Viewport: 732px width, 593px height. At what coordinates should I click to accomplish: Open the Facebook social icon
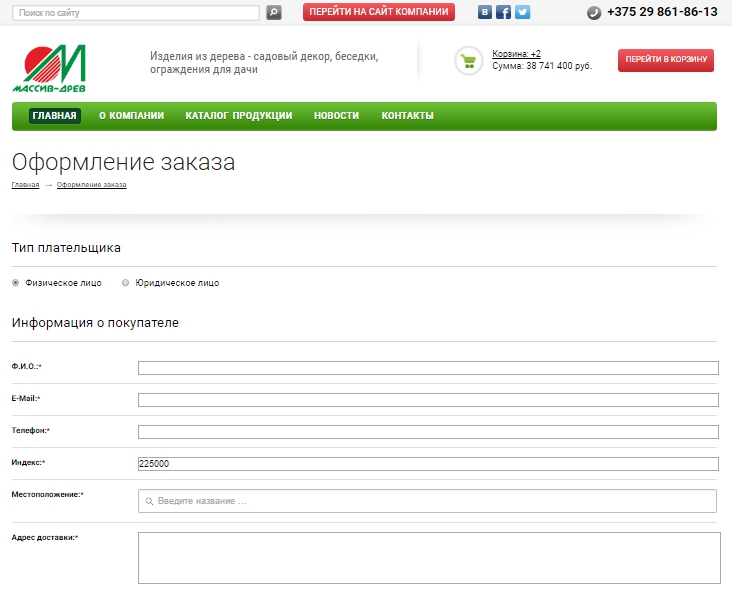tap(503, 13)
